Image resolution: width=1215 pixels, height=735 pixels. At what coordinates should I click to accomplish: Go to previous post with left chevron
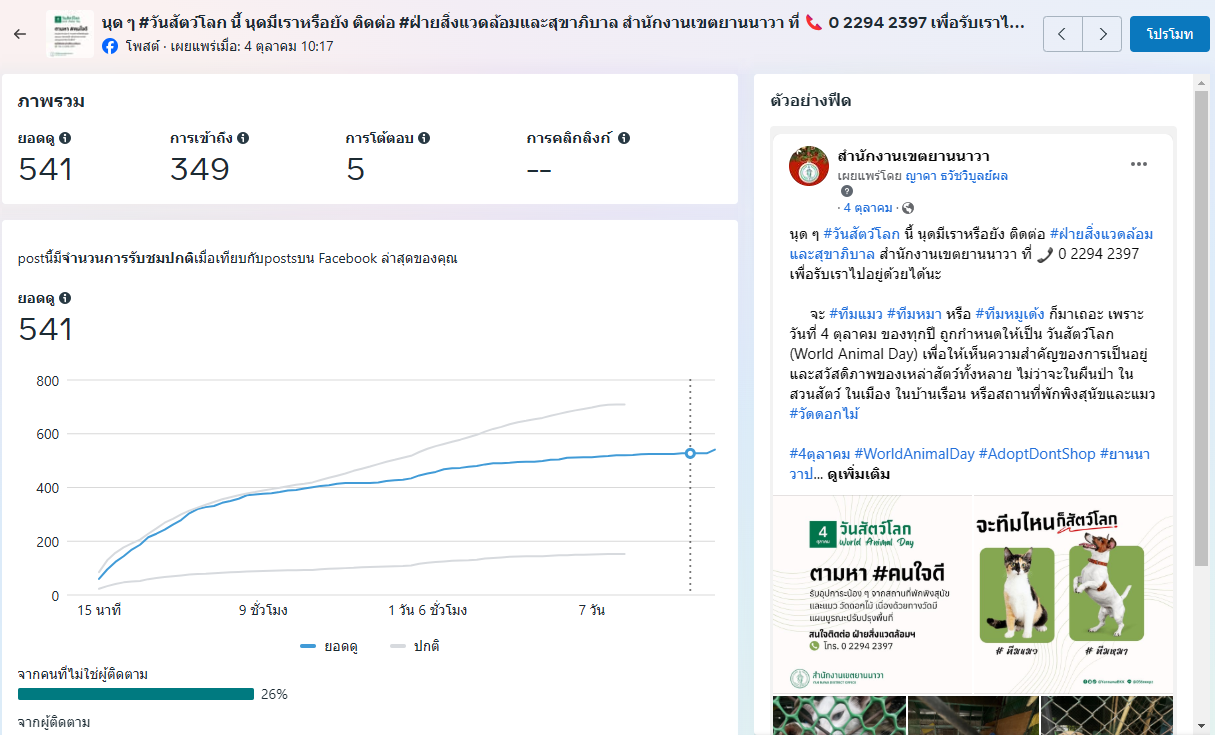[x=1062, y=34]
